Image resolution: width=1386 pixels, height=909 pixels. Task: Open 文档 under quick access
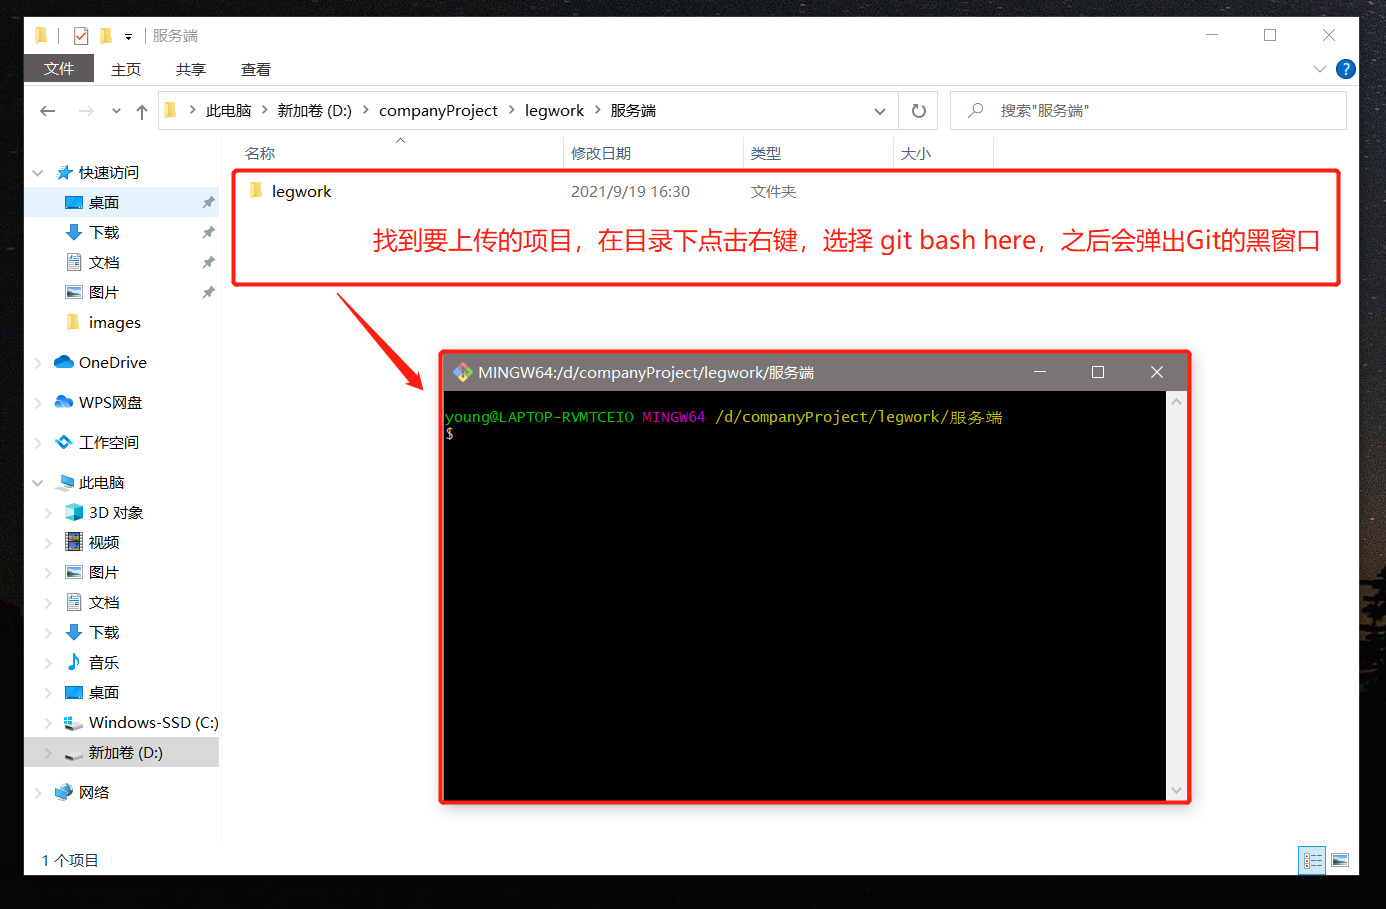[104, 263]
